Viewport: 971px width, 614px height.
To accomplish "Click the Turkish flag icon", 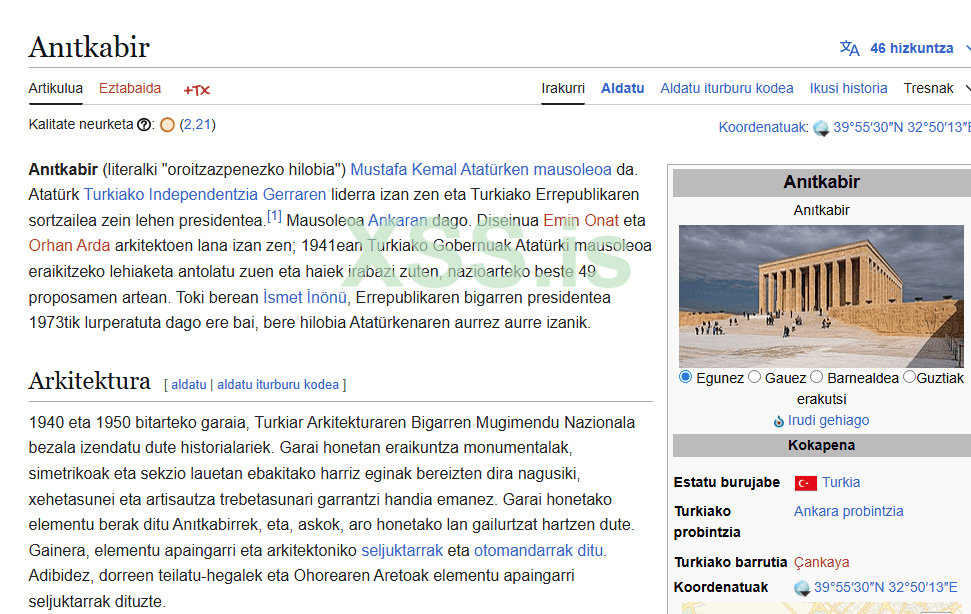I will pos(805,483).
